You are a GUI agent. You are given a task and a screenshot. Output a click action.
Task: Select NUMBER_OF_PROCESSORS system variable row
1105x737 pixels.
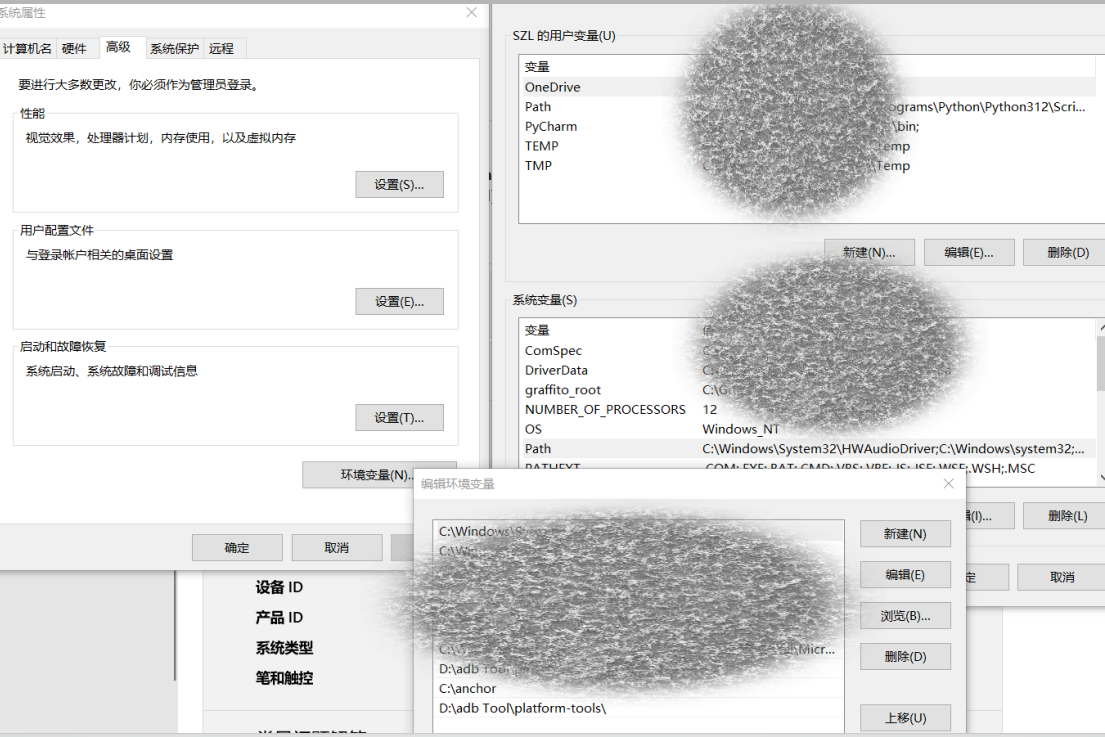pyautogui.click(x=808, y=409)
